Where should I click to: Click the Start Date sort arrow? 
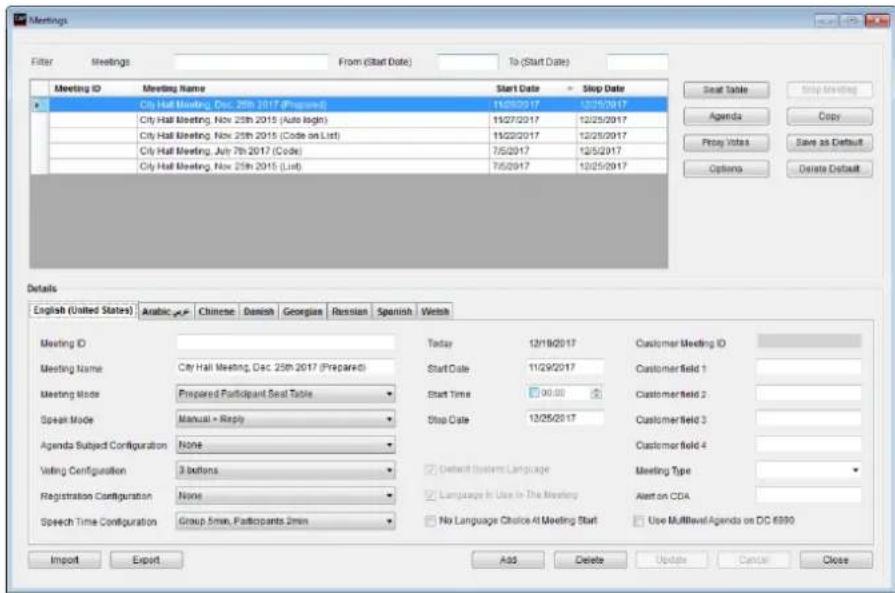[x=570, y=88]
